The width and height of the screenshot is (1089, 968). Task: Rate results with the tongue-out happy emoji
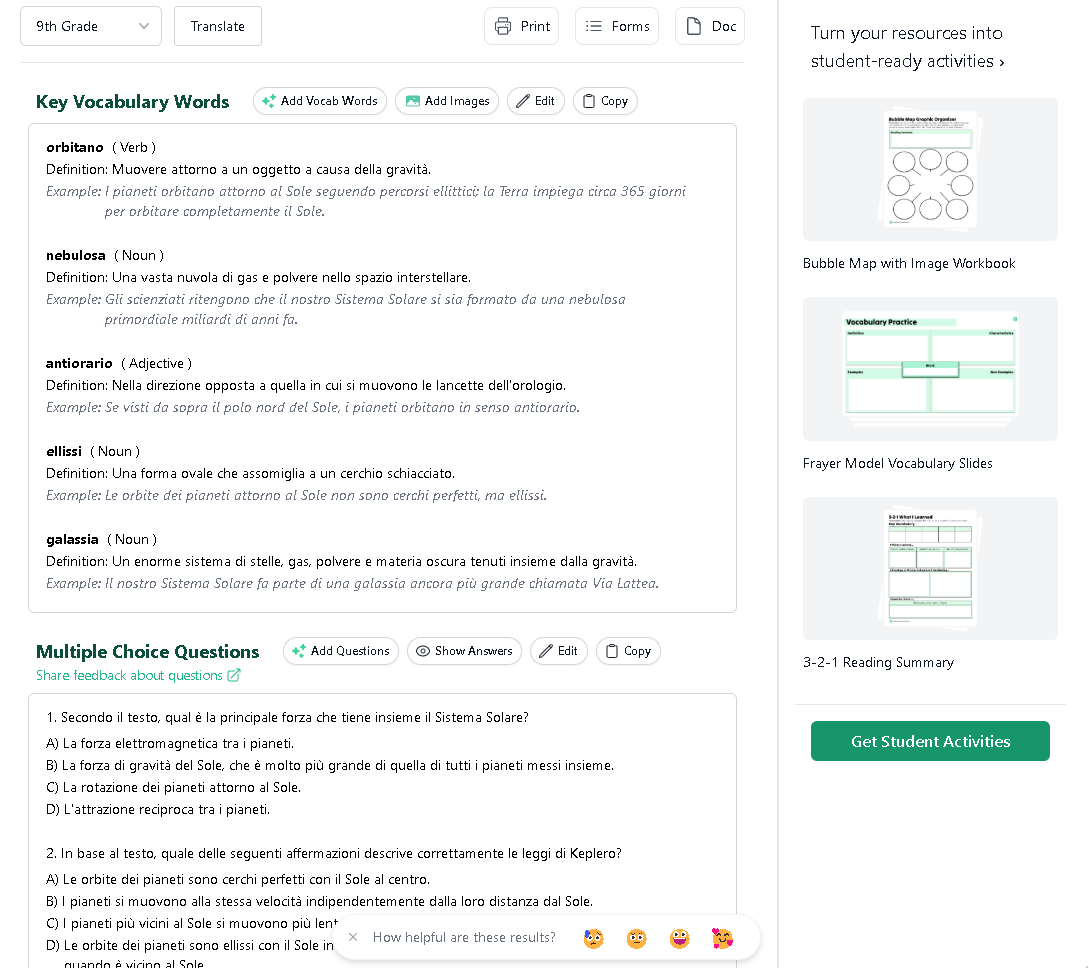[x=680, y=938]
